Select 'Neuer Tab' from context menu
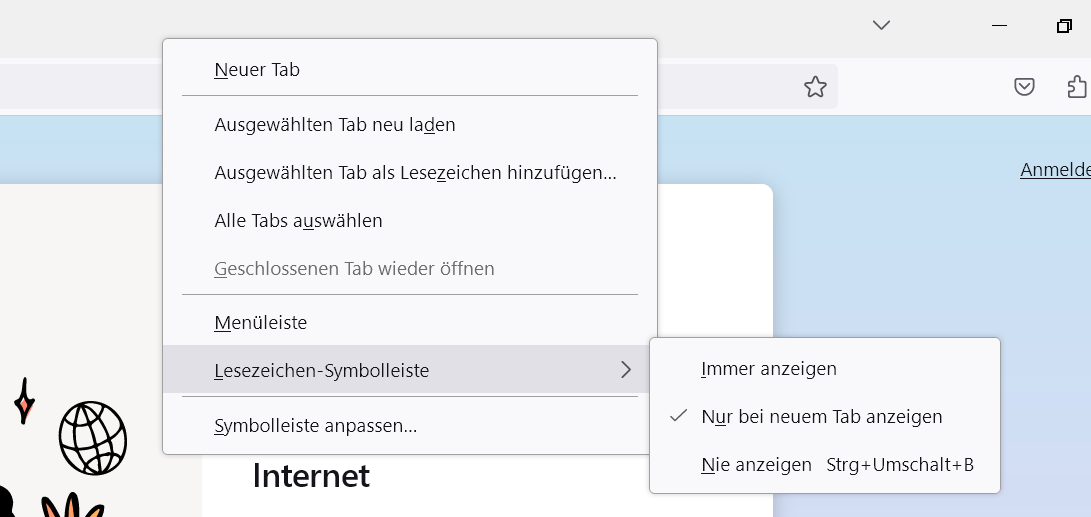 pos(257,70)
